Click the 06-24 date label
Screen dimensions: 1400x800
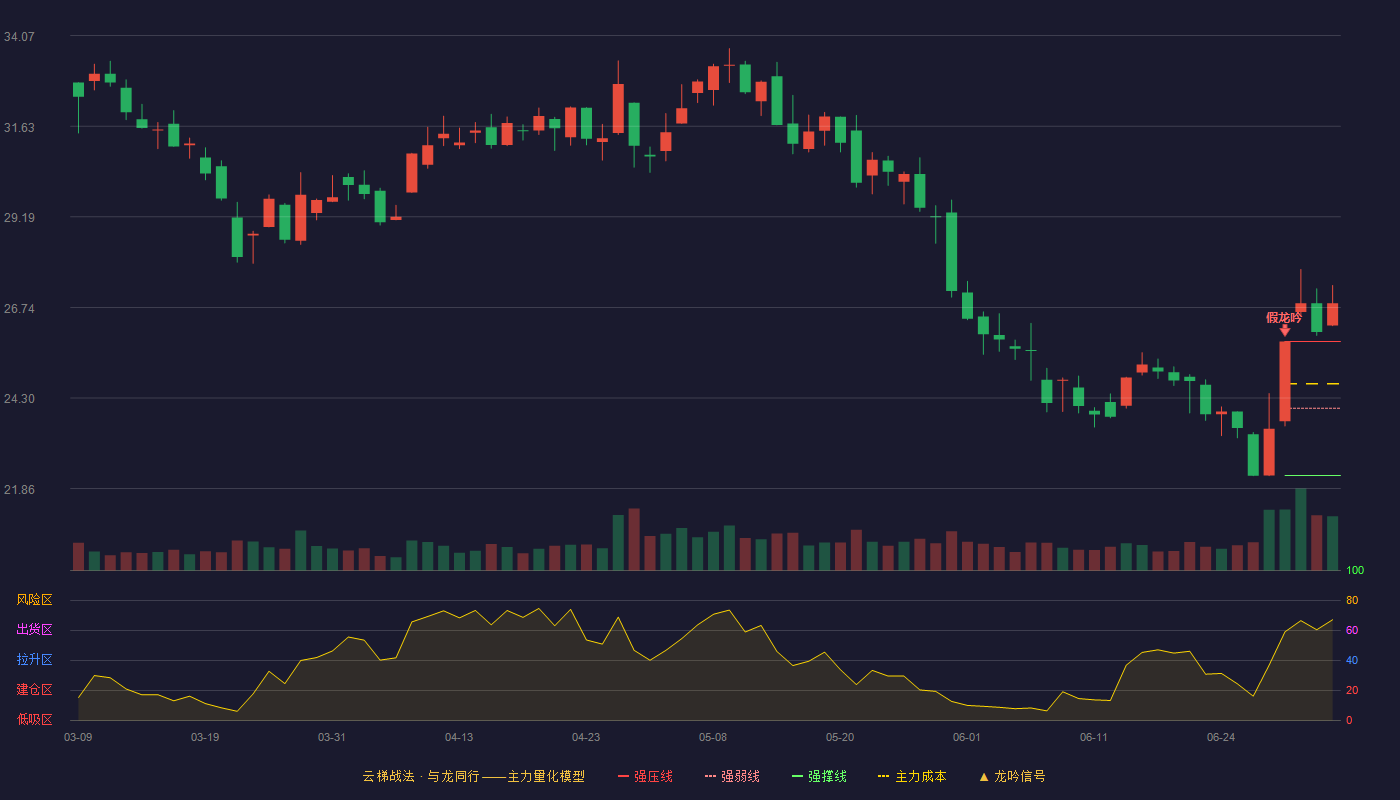tap(1221, 737)
